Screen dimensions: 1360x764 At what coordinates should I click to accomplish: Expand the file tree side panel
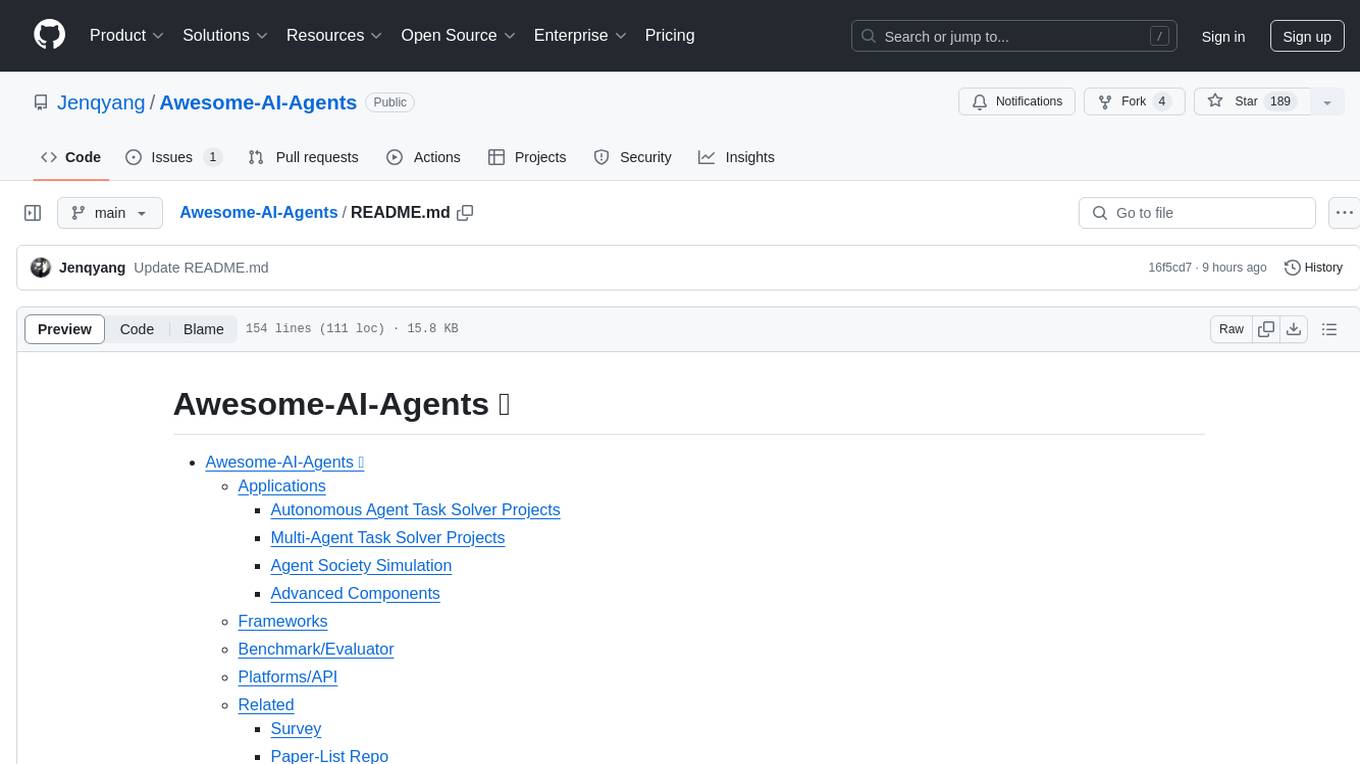click(33, 213)
